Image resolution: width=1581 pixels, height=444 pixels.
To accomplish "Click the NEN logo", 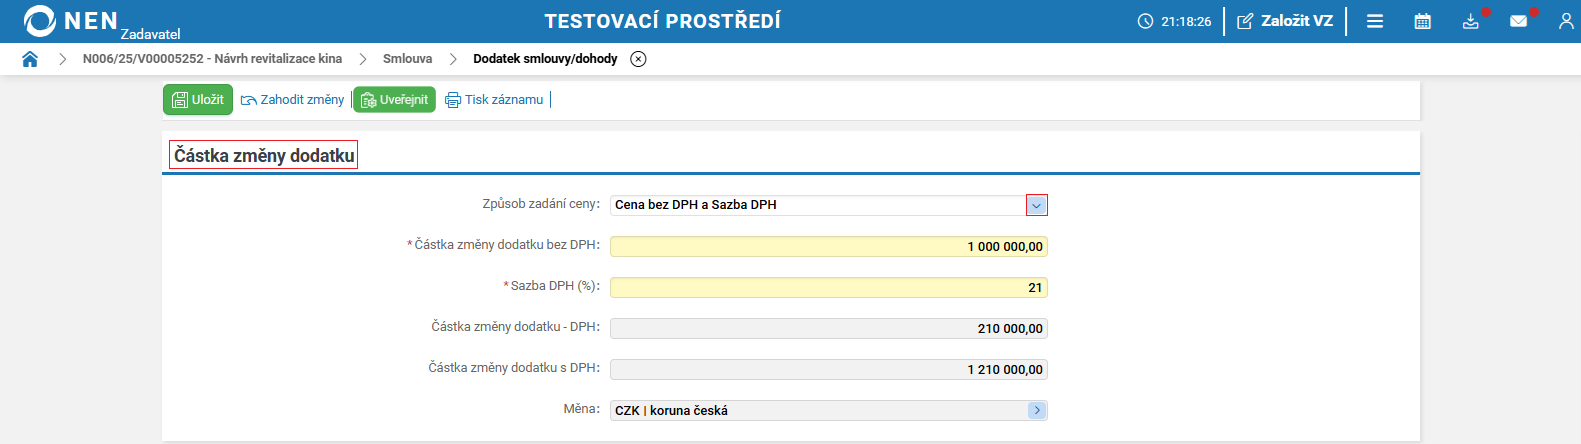I will [70, 21].
